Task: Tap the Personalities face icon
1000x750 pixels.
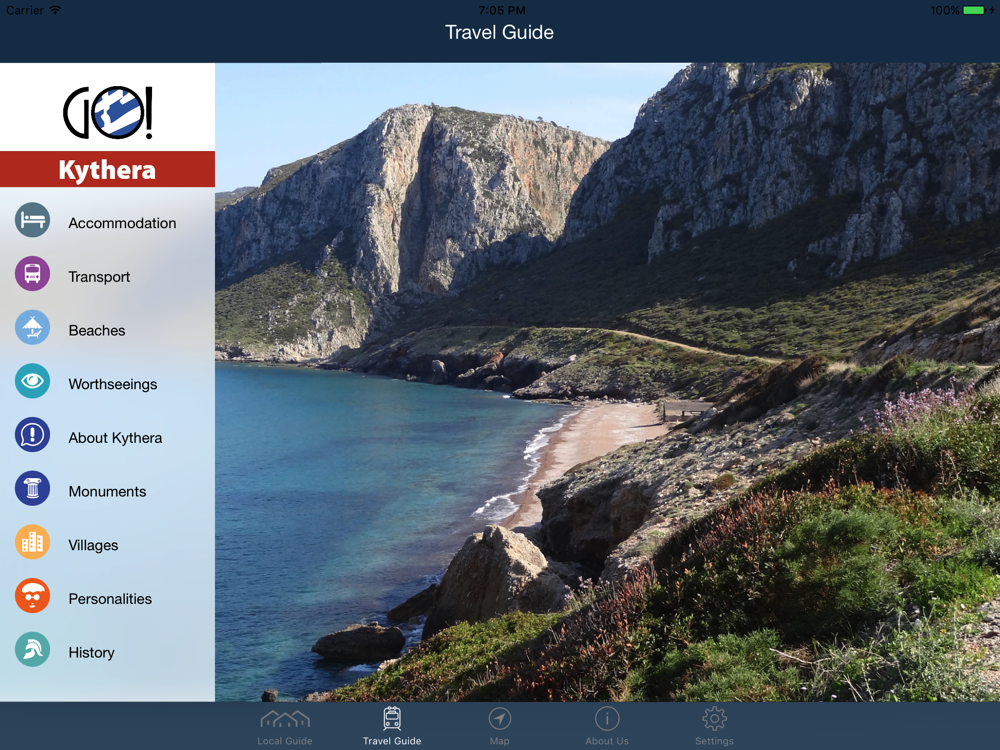Action: pos(33,596)
